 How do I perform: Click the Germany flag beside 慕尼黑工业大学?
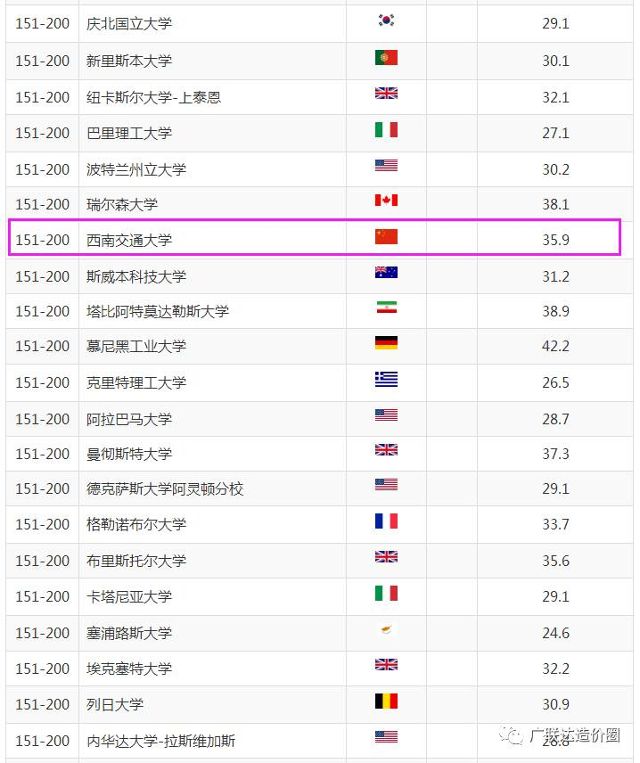tap(386, 343)
